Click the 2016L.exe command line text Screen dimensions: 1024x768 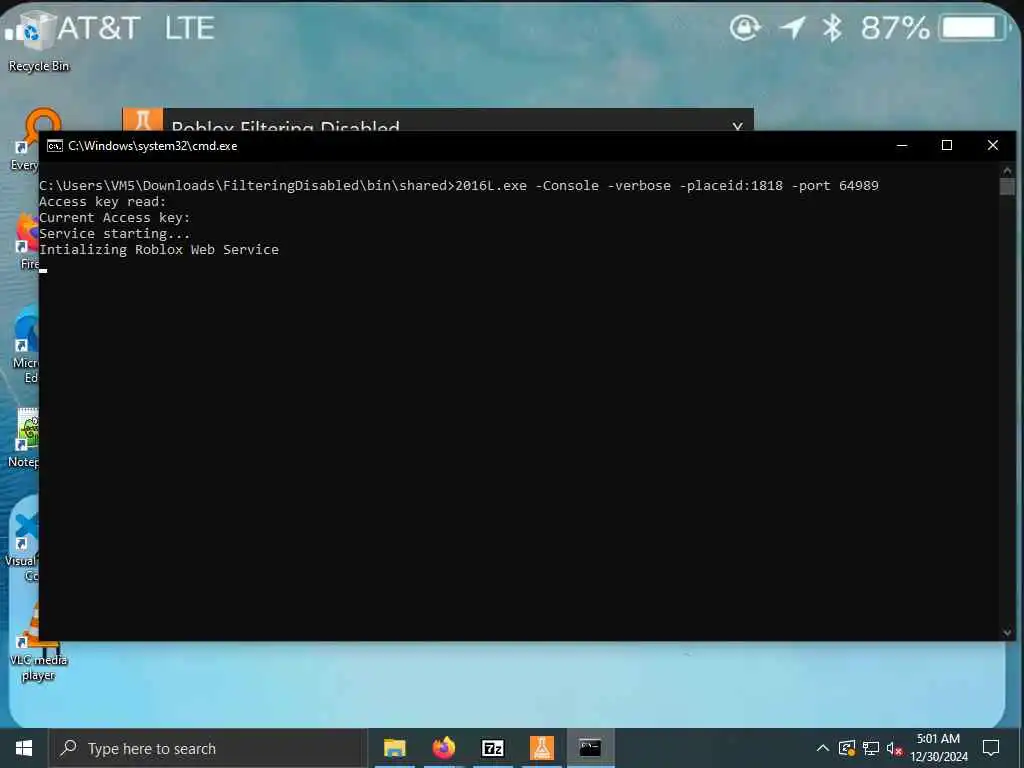pyautogui.click(x=667, y=185)
